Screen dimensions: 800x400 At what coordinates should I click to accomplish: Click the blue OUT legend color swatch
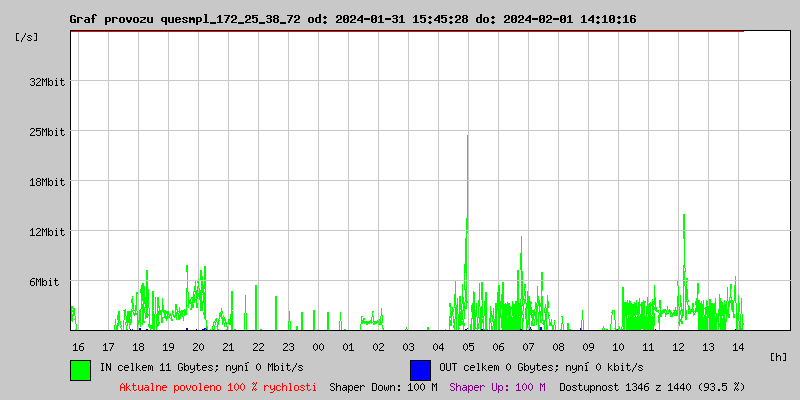420,369
